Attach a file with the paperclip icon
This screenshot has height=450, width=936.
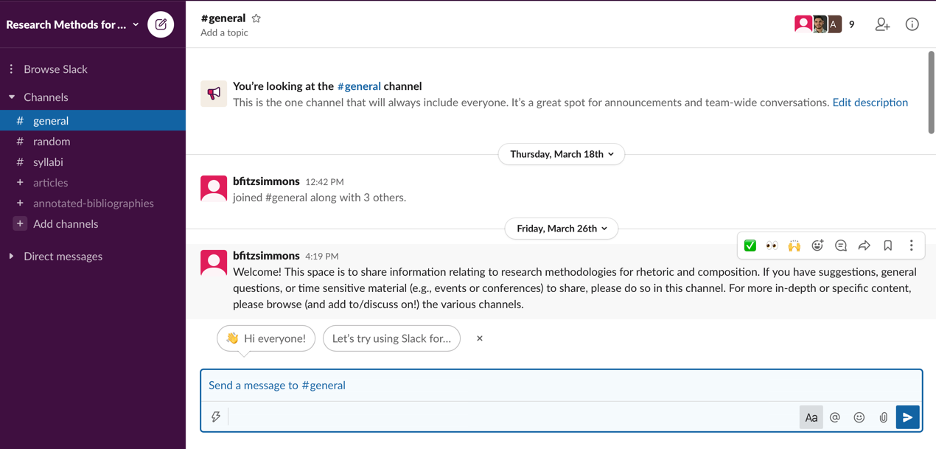883,417
